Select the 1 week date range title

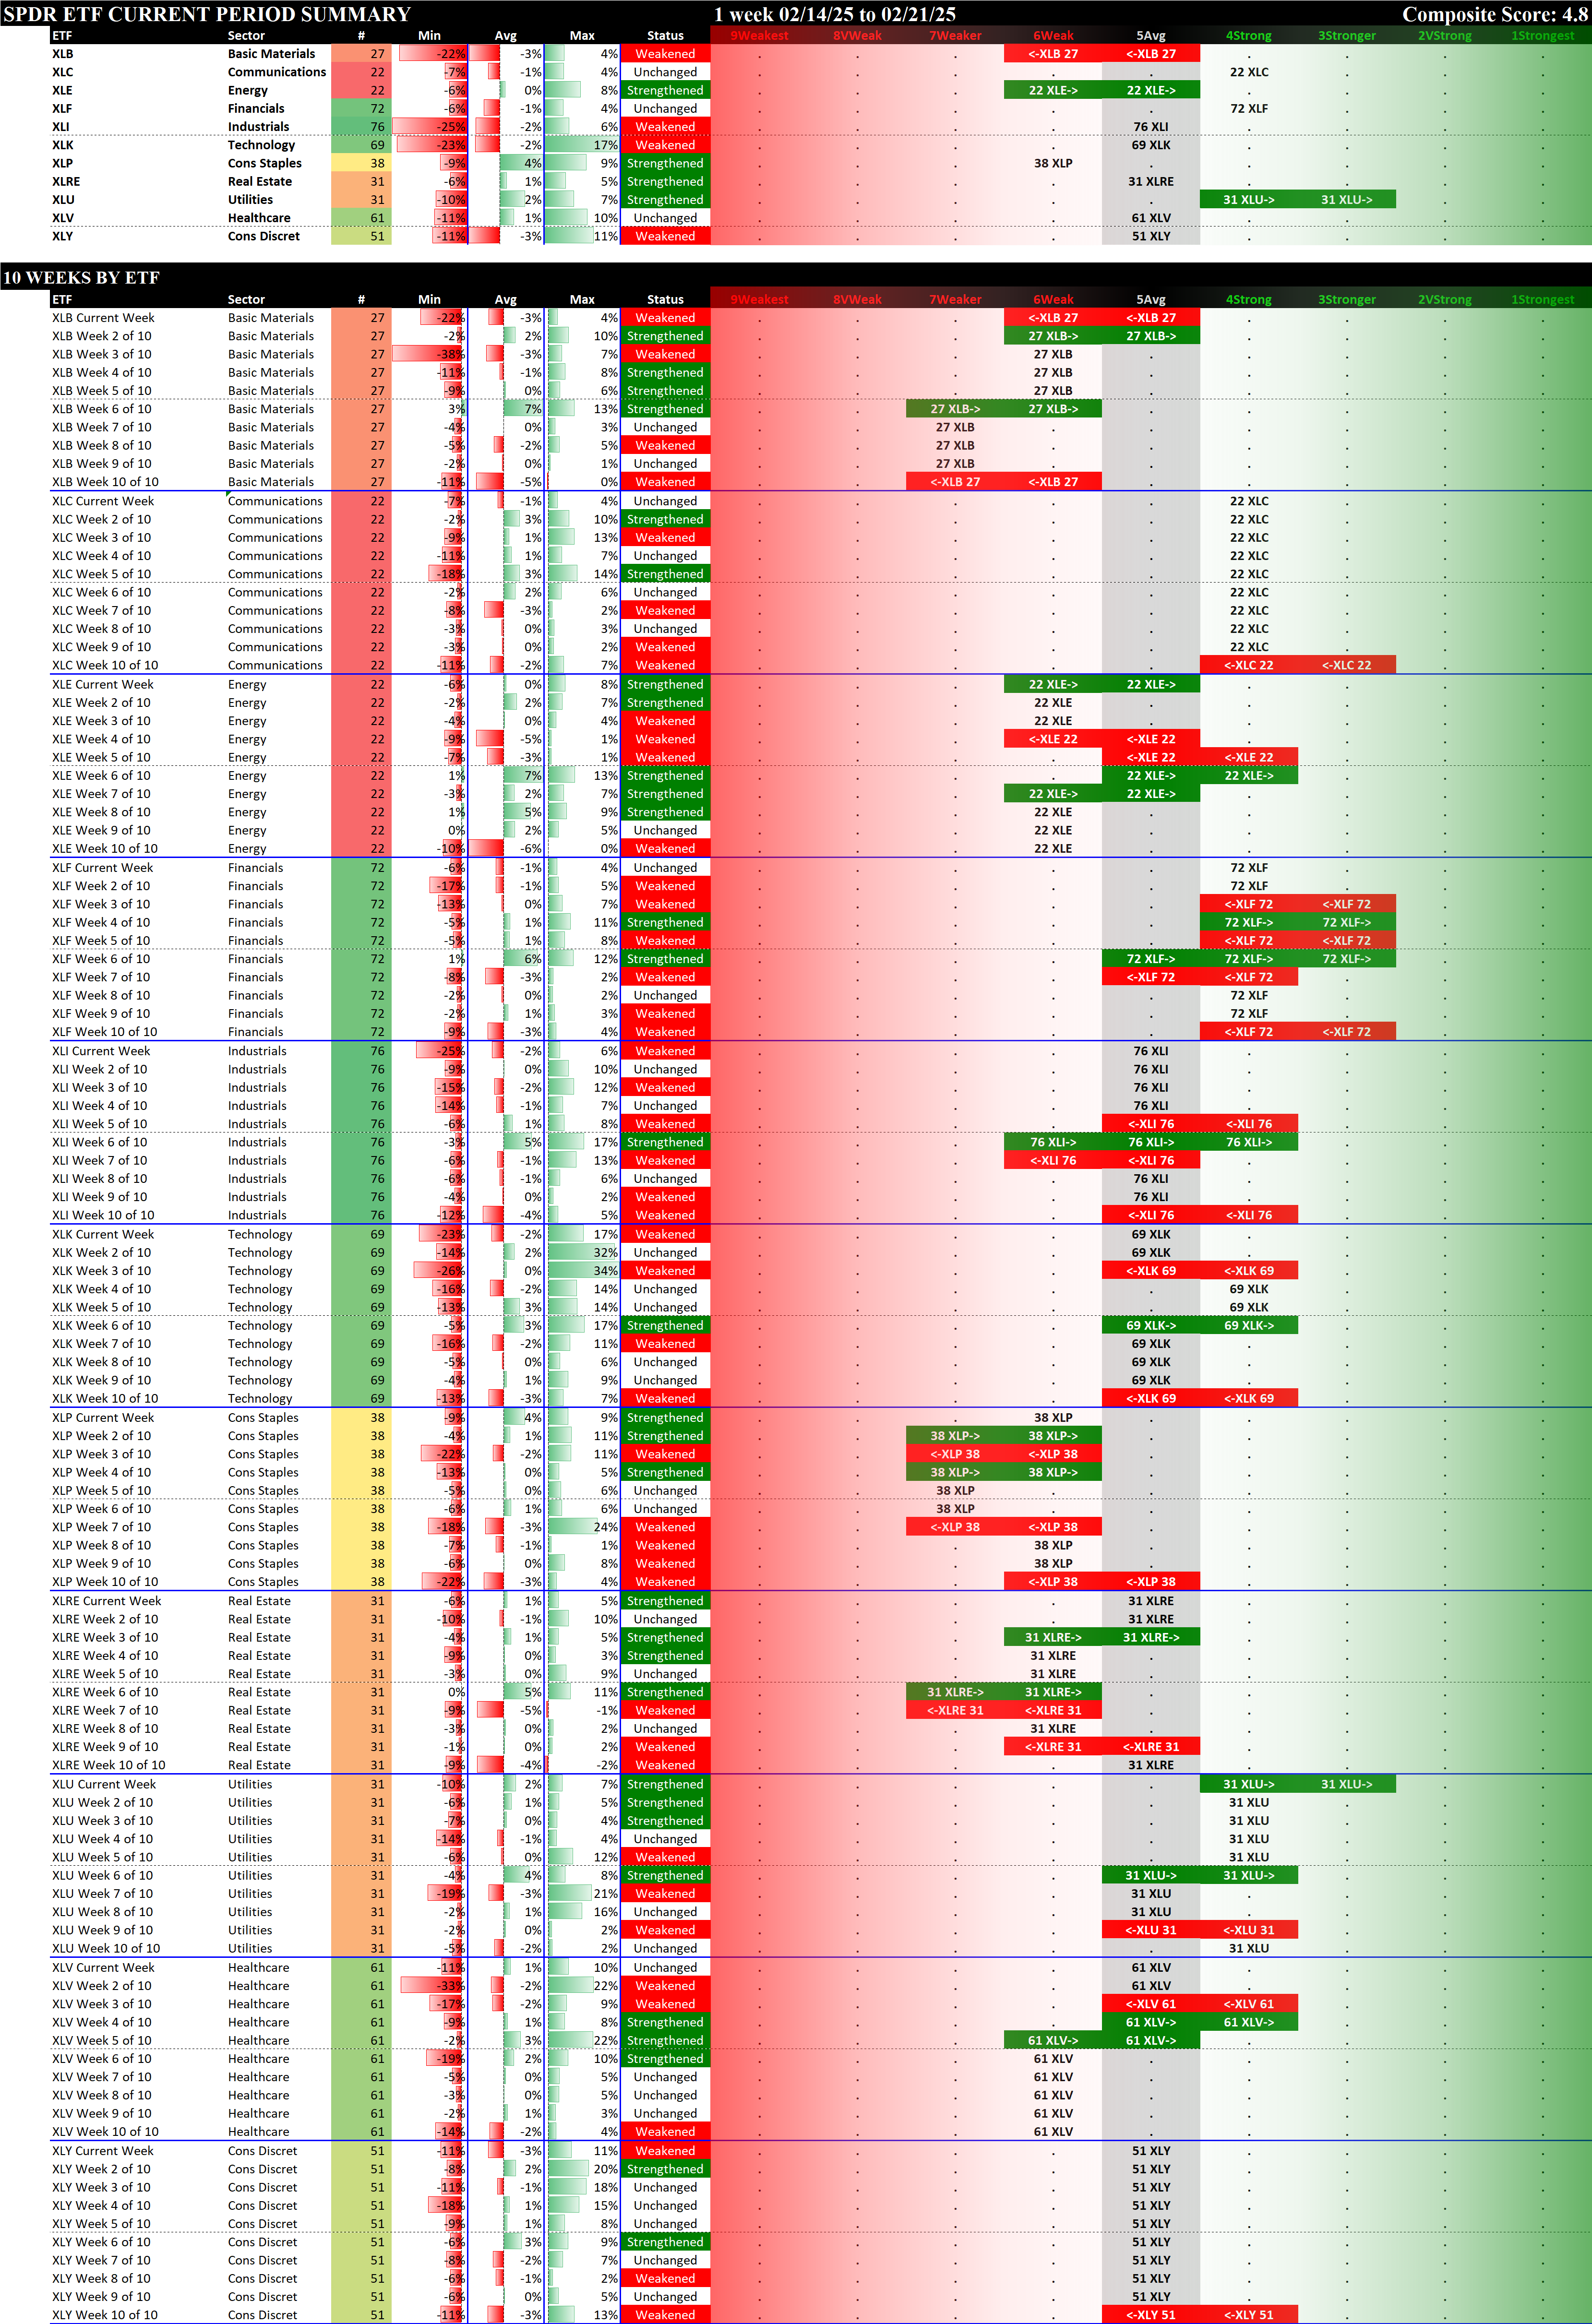point(834,14)
